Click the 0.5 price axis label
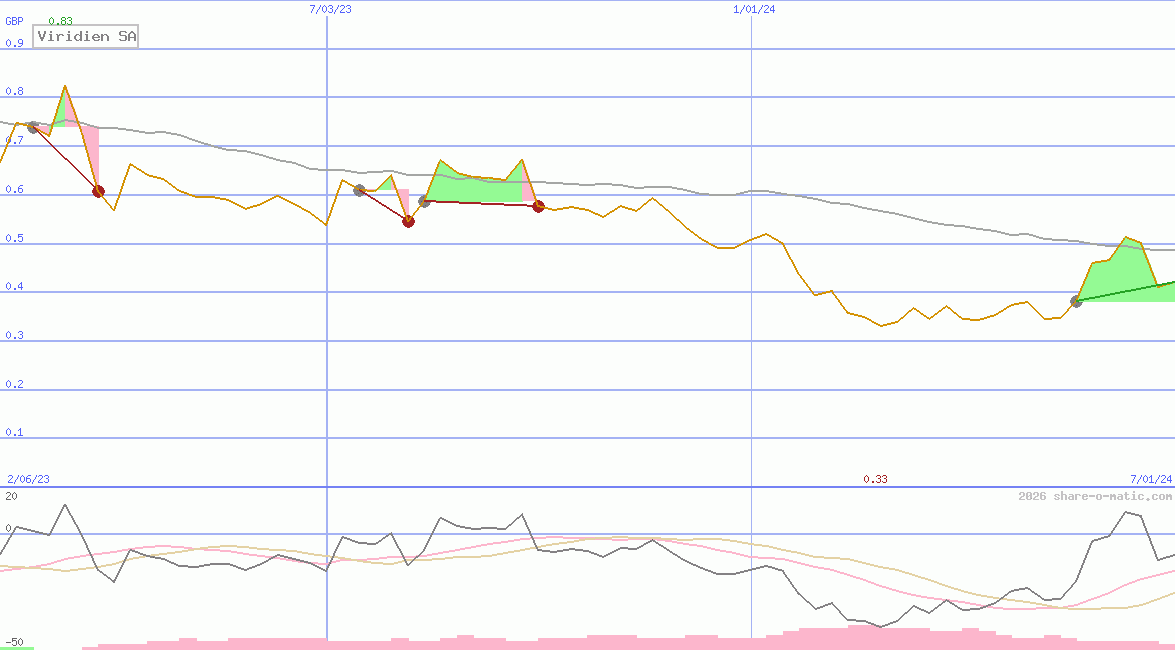 [x=14, y=238]
